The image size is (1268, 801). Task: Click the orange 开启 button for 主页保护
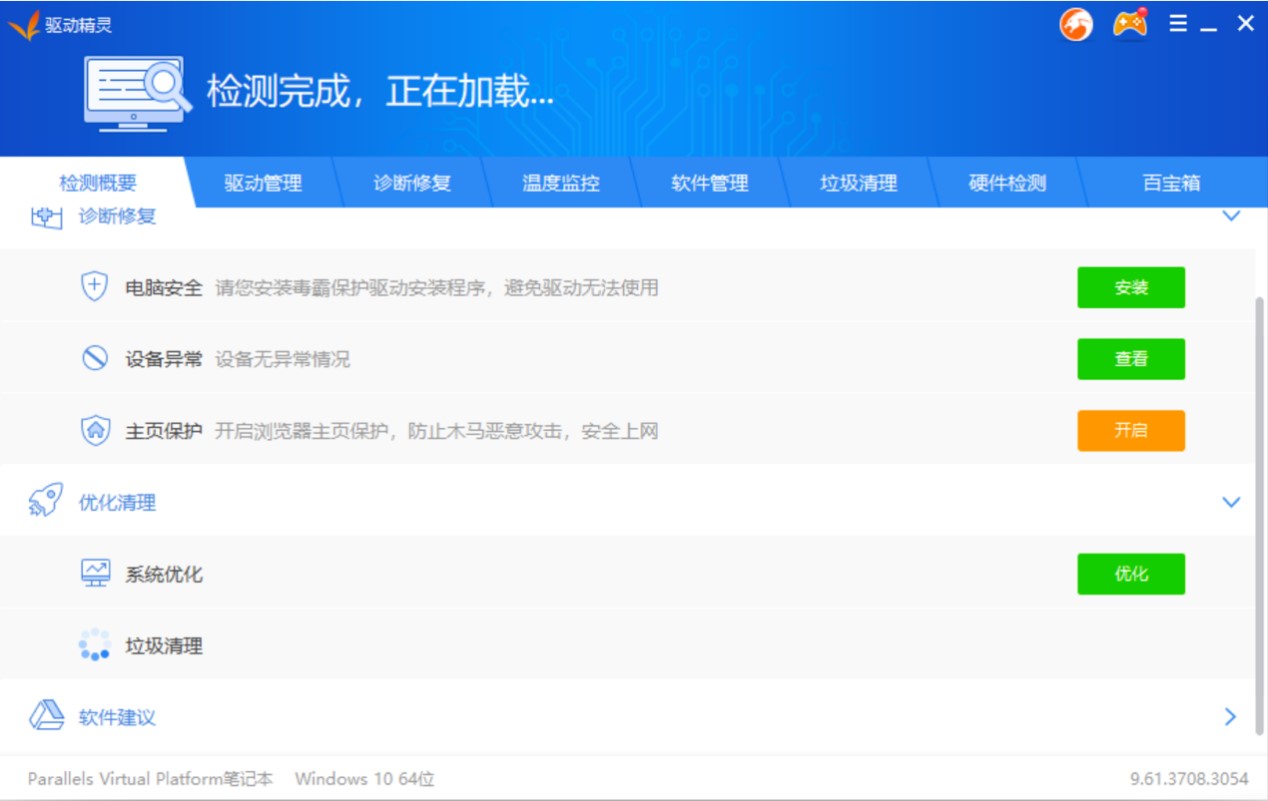coord(1131,431)
